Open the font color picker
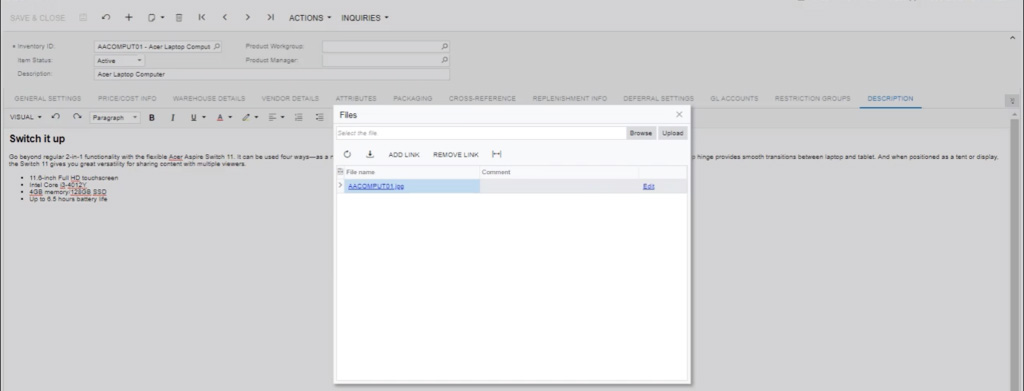1024x391 pixels. point(224,117)
